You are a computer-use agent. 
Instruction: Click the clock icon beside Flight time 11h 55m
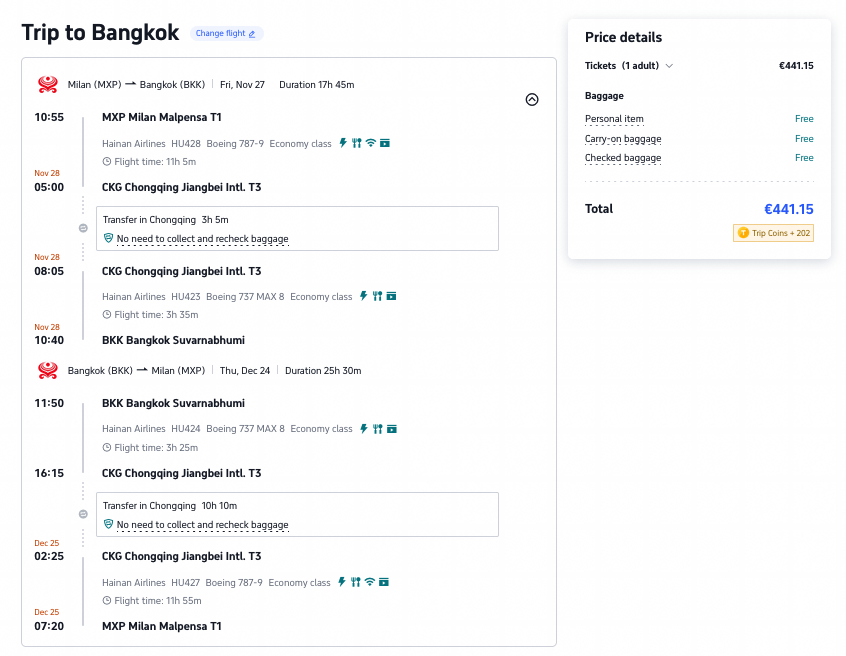[107, 600]
